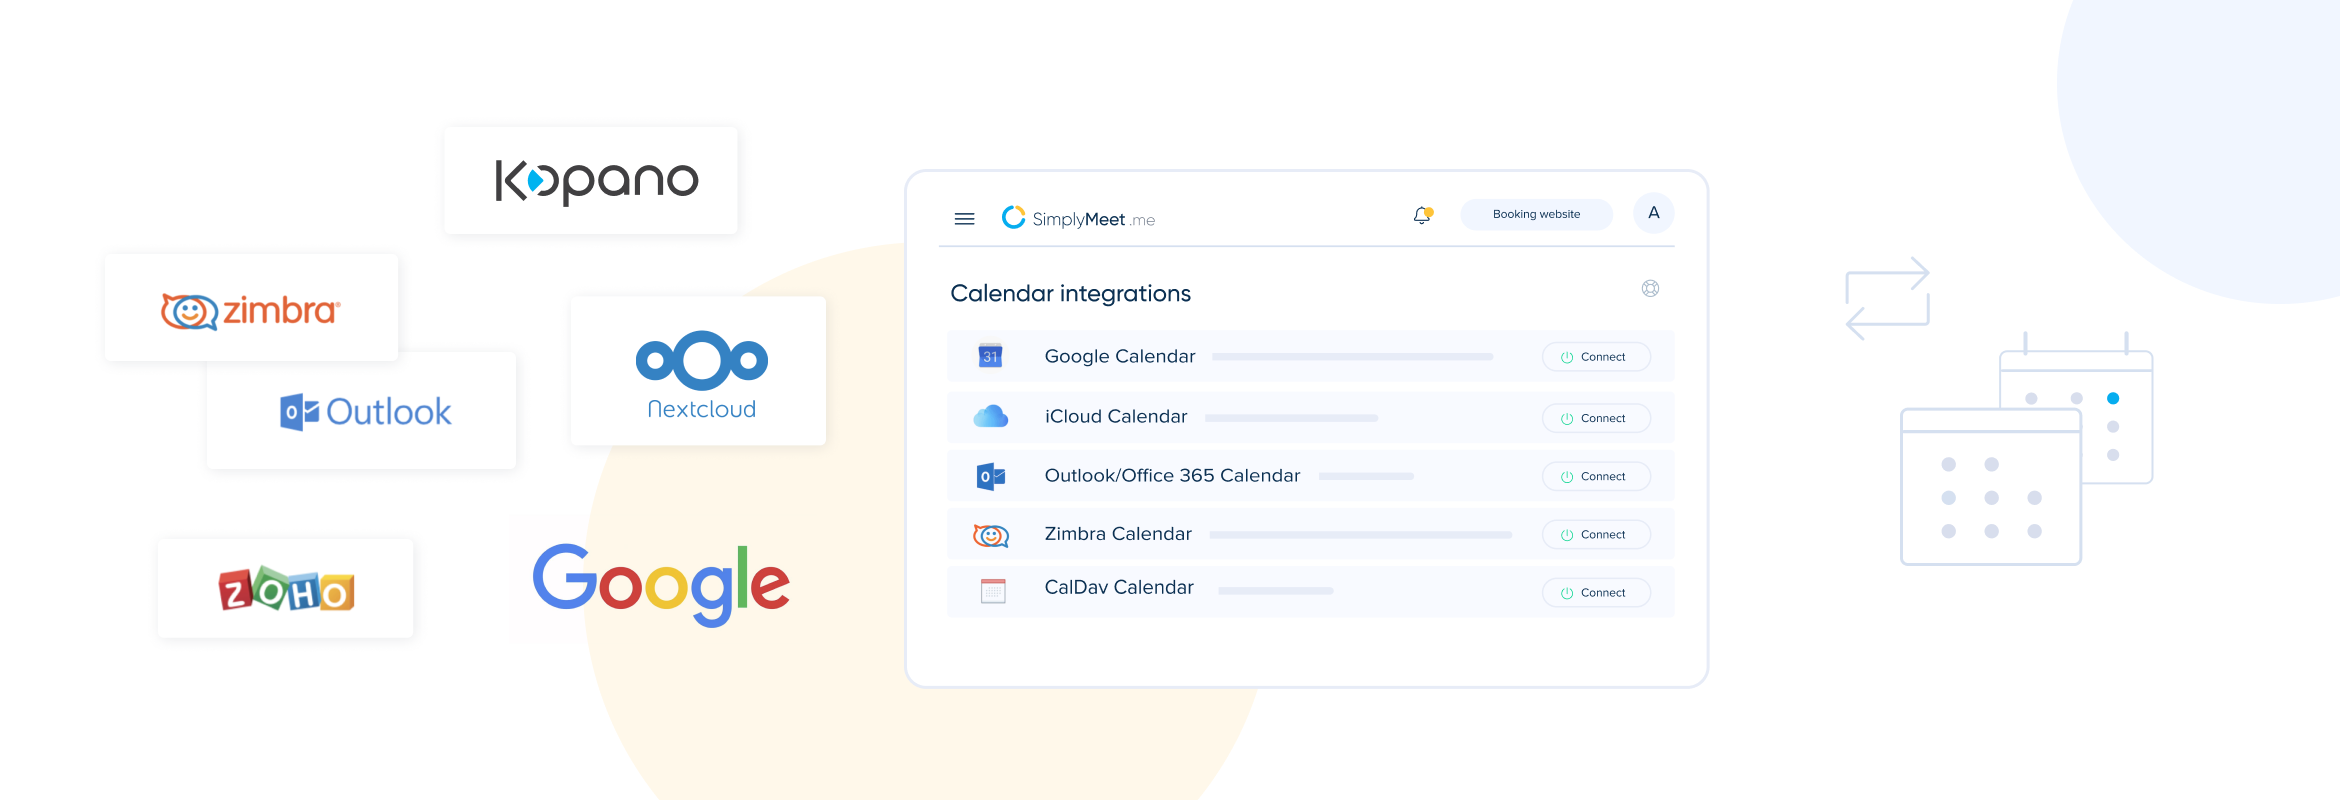Connect Zimbra Calendar

[x=1596, y=534]
